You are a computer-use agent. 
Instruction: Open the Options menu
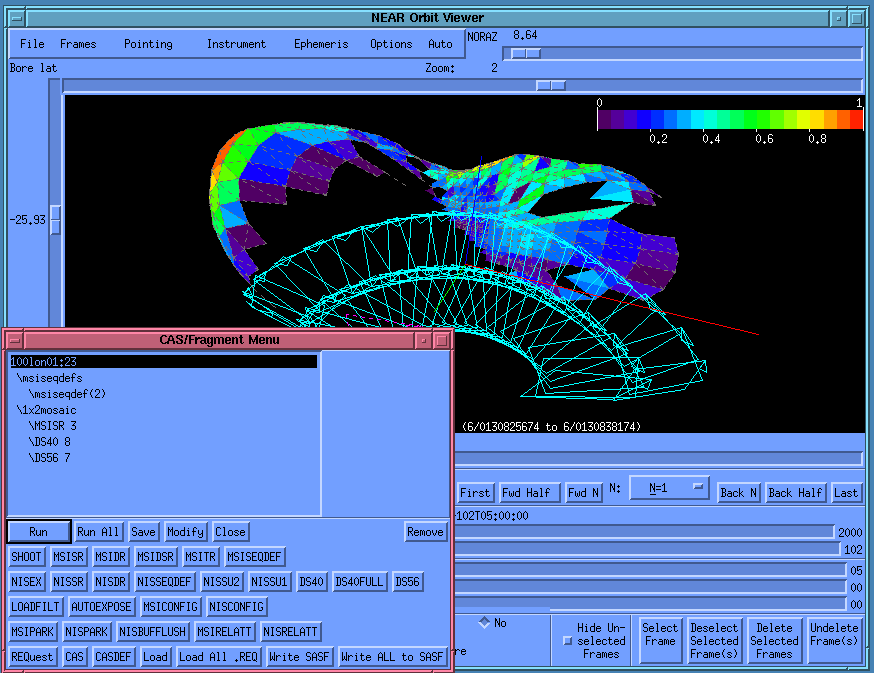[391, 44]
